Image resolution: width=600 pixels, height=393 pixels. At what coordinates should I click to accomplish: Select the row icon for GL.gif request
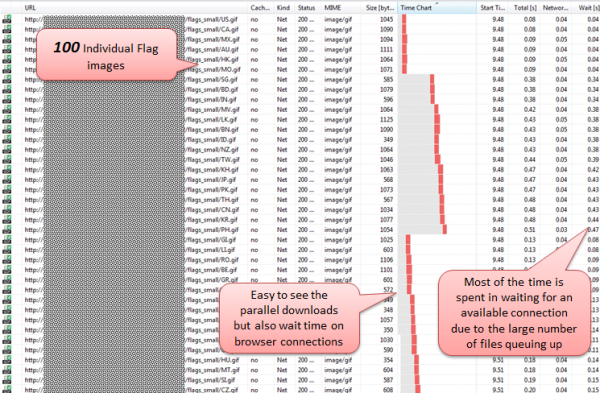(x=7, y=240)
